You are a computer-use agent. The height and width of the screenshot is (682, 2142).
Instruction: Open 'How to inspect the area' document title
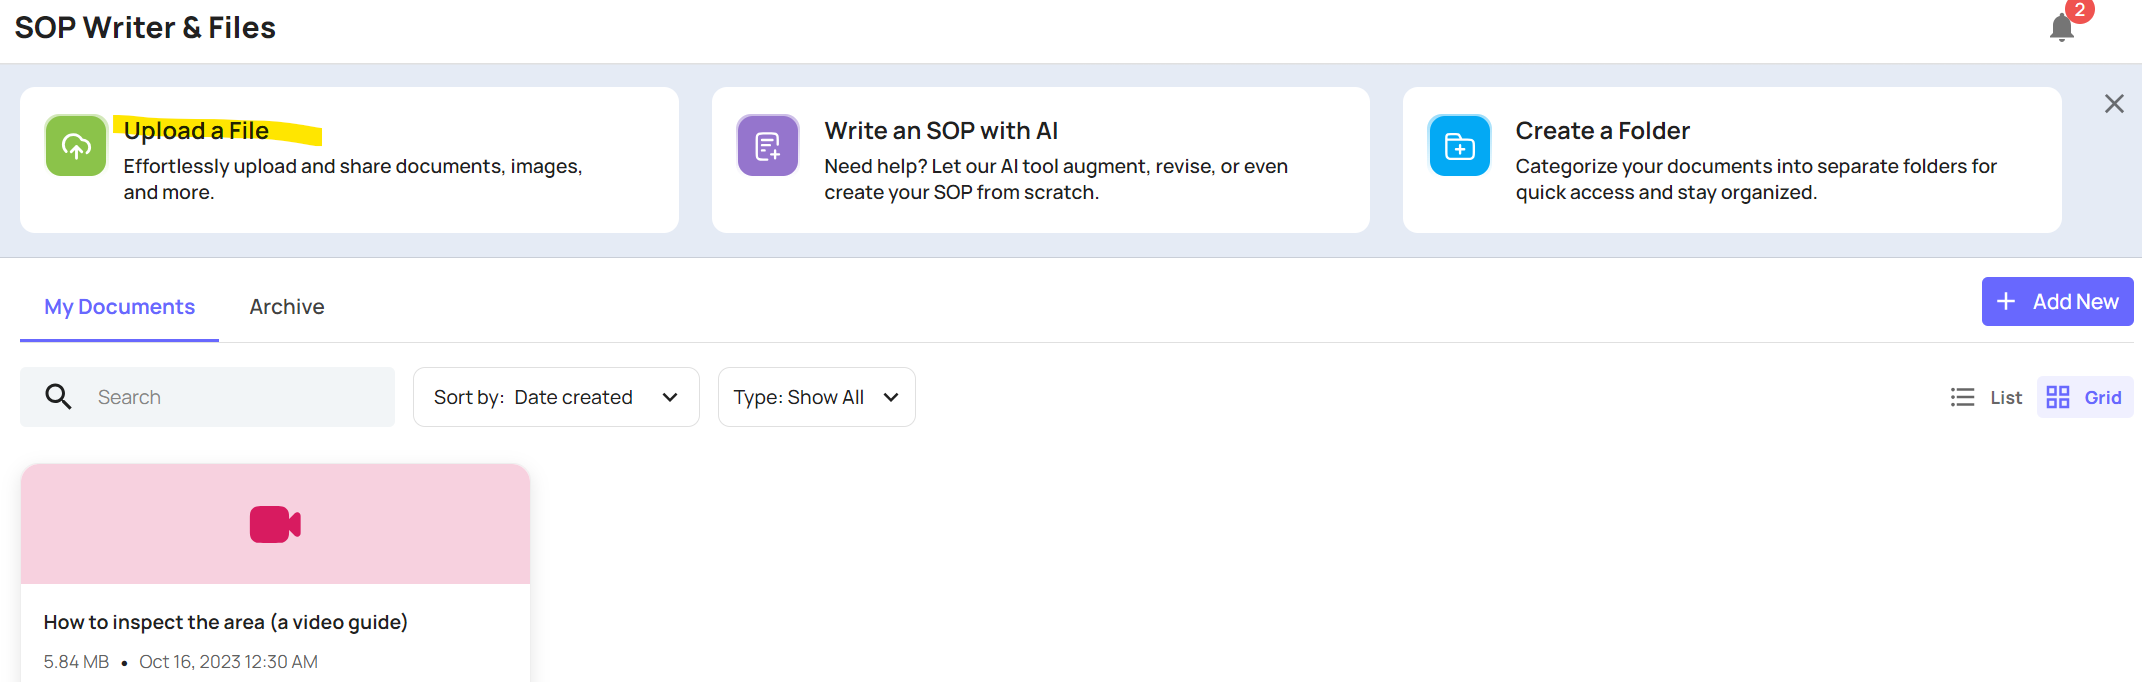[225, 622]
